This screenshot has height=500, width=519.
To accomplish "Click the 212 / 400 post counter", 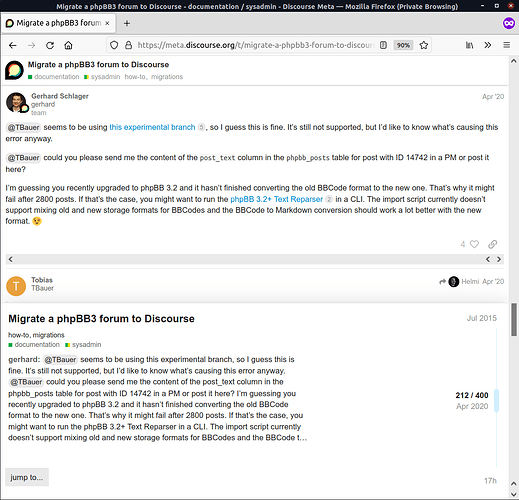I will coord(472,395).
